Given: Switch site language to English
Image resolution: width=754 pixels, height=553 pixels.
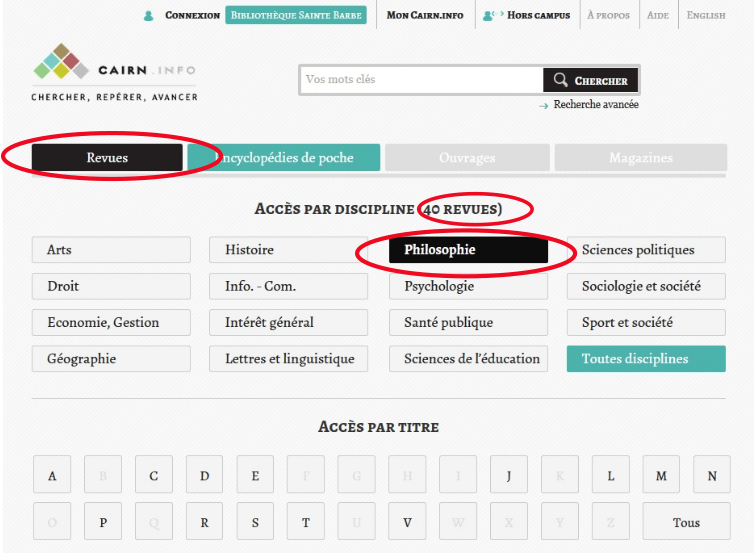Looking at the screenshot, I should (706, 15).
